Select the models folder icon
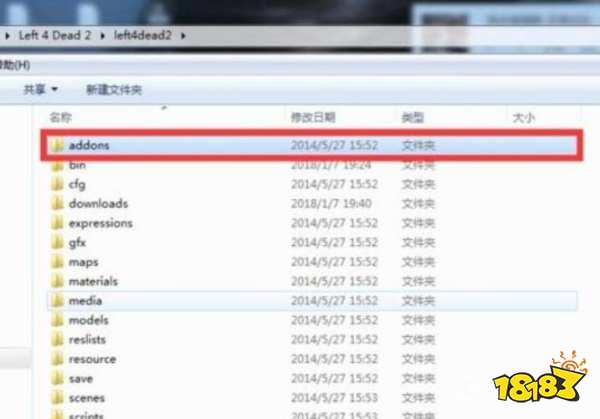600x419 pixels. click(x=57, y=320)
